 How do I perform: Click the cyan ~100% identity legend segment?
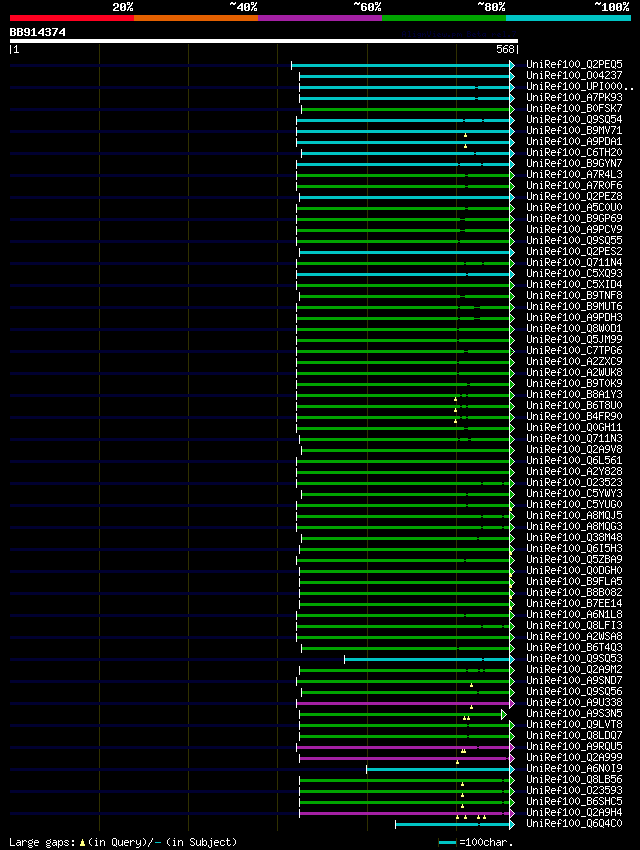568,18
